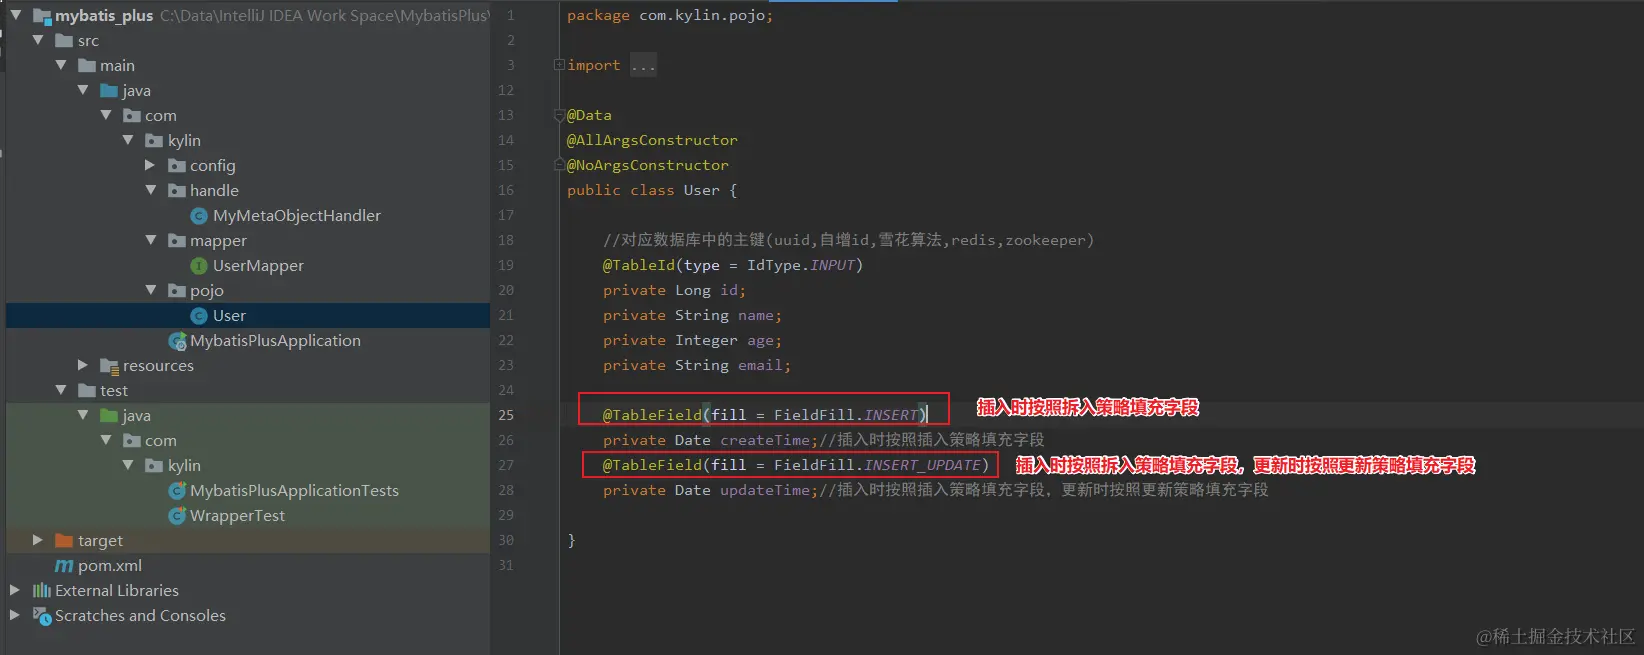Screen dimensions: 1644x655
Task: Click the mybatis_plus module icon
Action: 41,15
